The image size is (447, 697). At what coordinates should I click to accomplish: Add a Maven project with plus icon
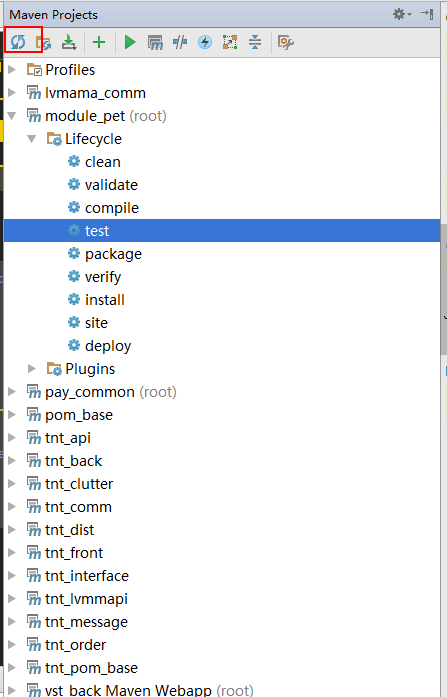click(99, 42)
